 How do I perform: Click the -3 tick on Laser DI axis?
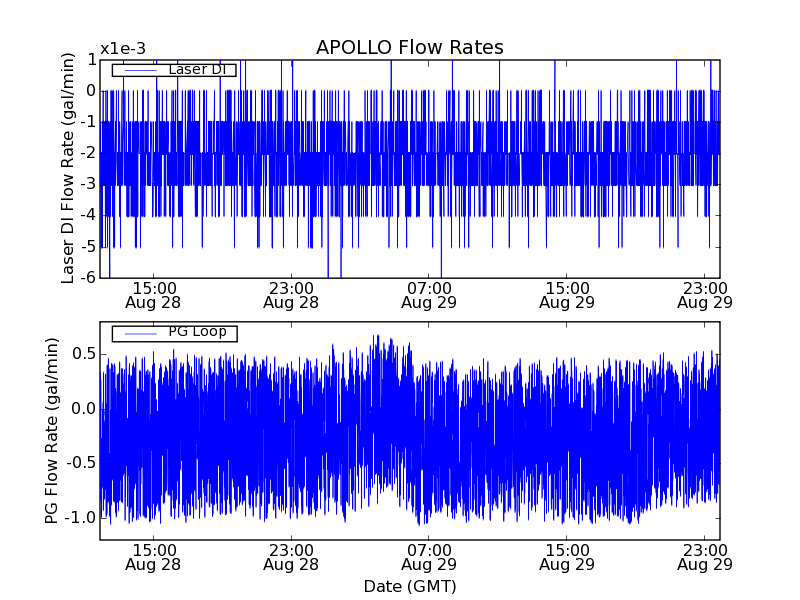88,184
